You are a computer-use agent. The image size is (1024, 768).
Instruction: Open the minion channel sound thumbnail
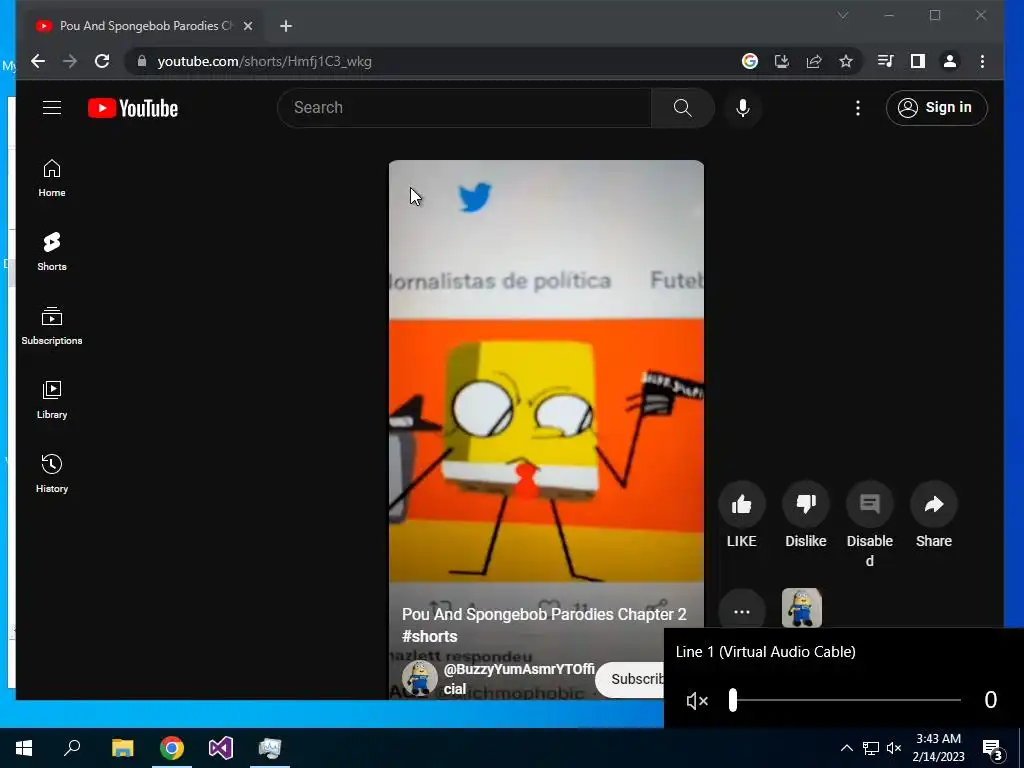pos(801,608)
